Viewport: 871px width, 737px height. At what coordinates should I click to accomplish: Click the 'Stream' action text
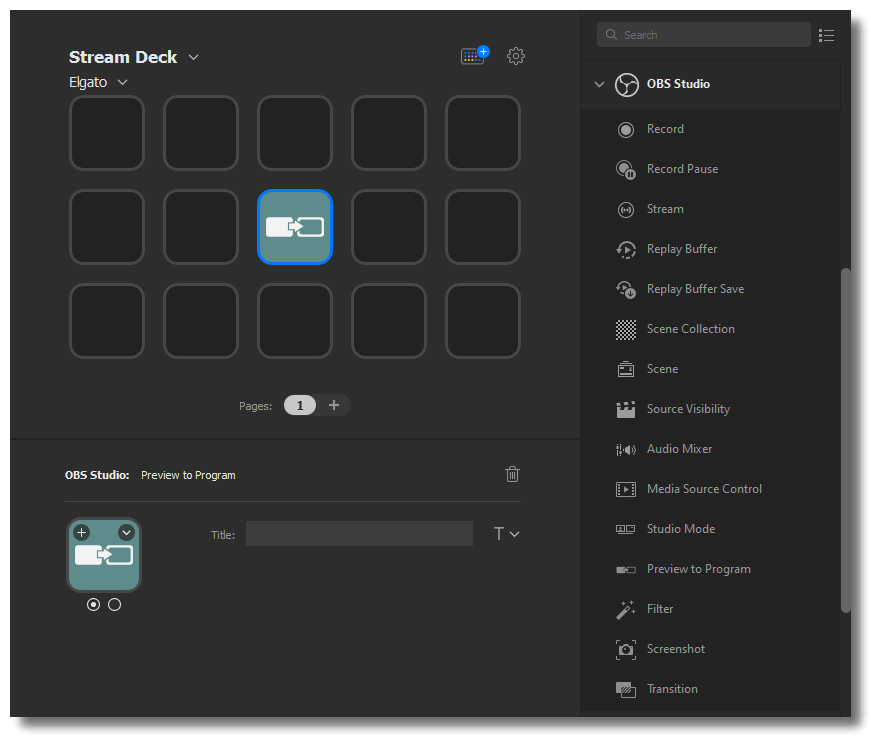[665, 209]
